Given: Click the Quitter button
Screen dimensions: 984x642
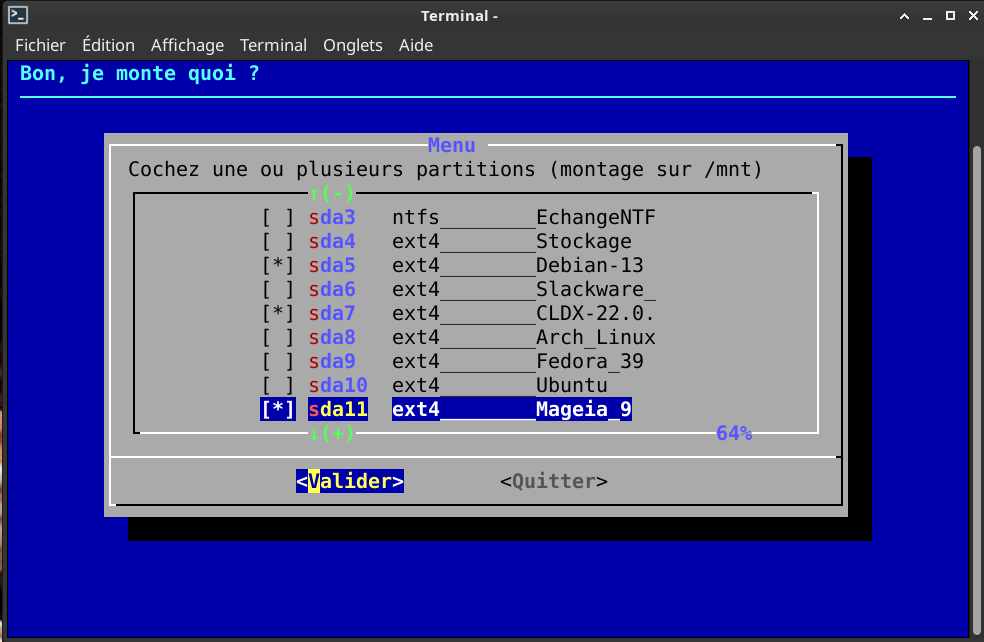Looking at the screenshot, I should click(x=553, y=481).
